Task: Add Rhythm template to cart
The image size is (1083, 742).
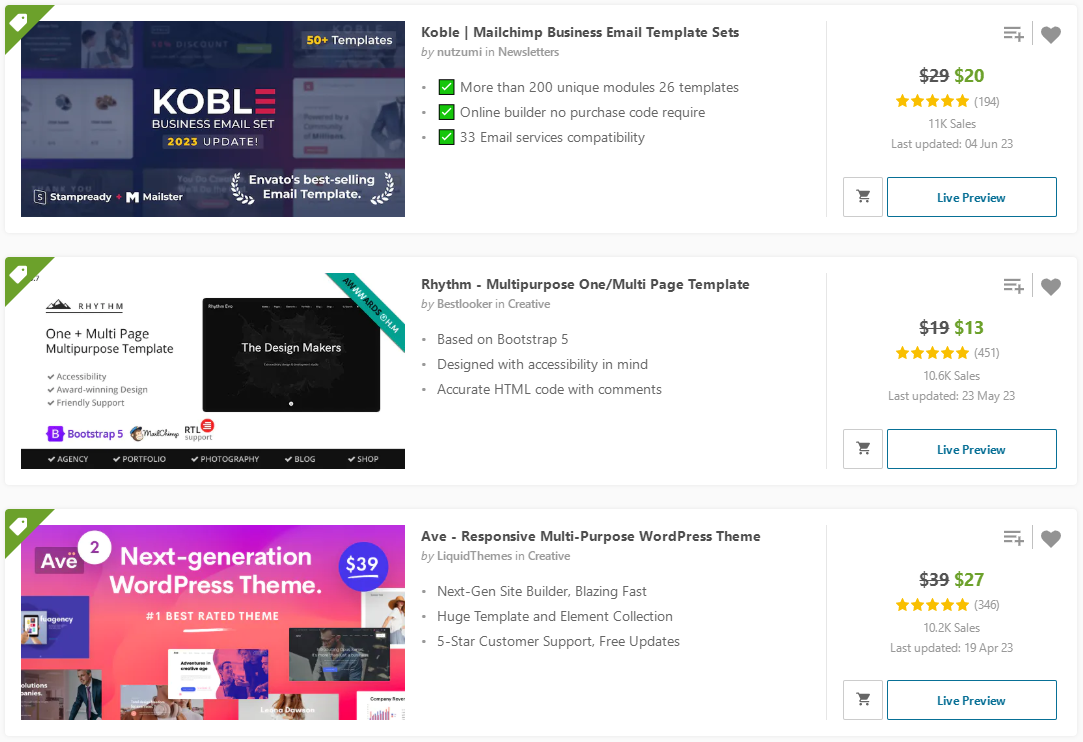Action: (863, 449)
